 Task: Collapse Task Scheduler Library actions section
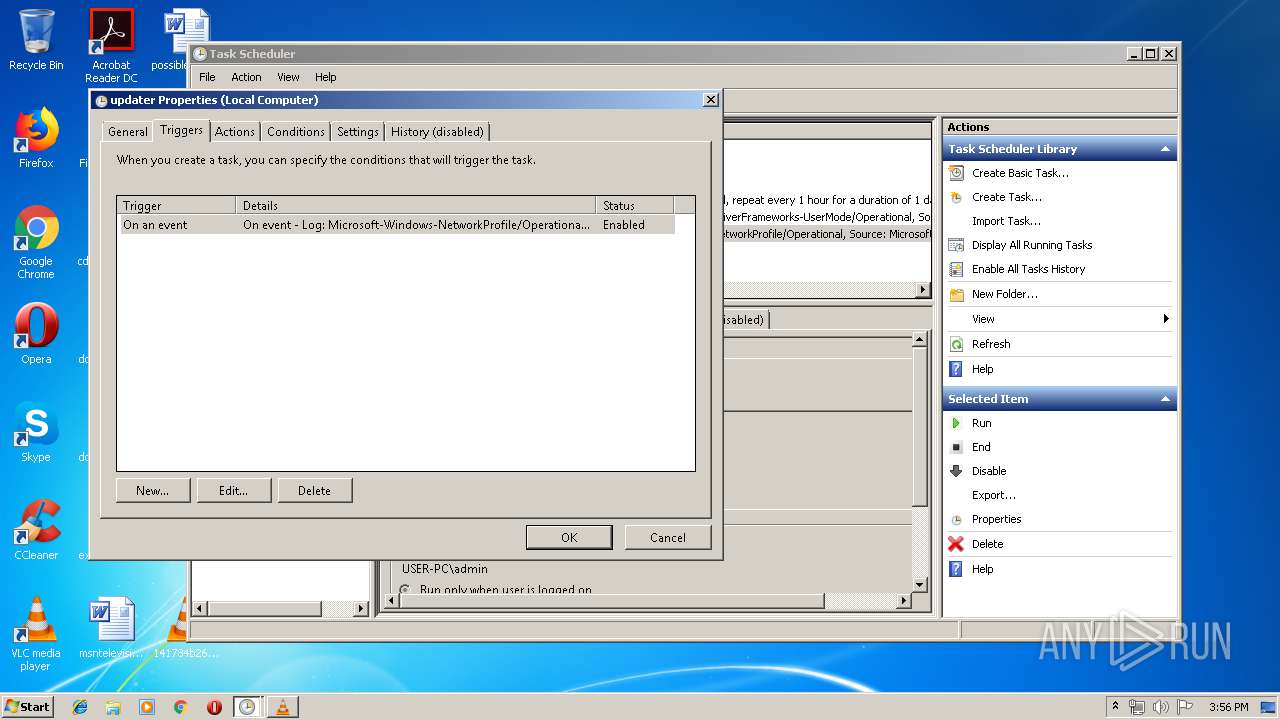point(1165,149)
